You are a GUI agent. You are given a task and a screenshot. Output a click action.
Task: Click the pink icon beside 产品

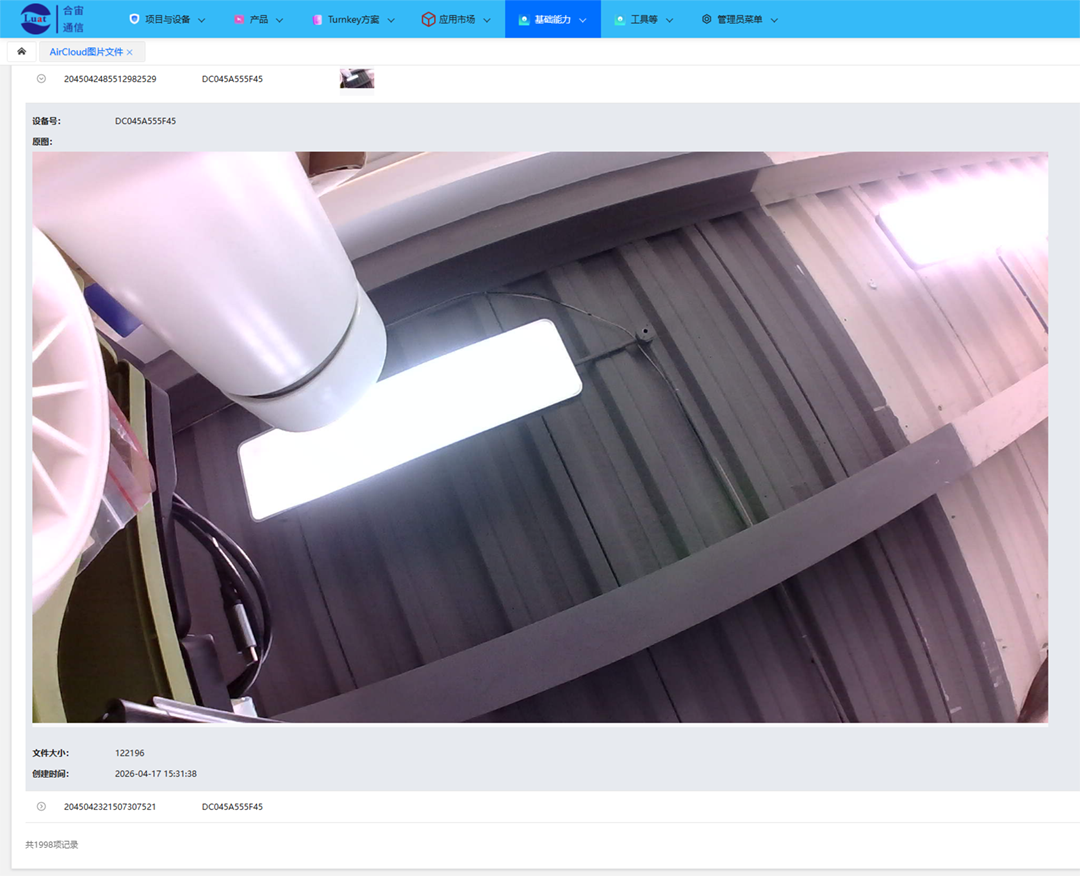[x=239, y=19]
